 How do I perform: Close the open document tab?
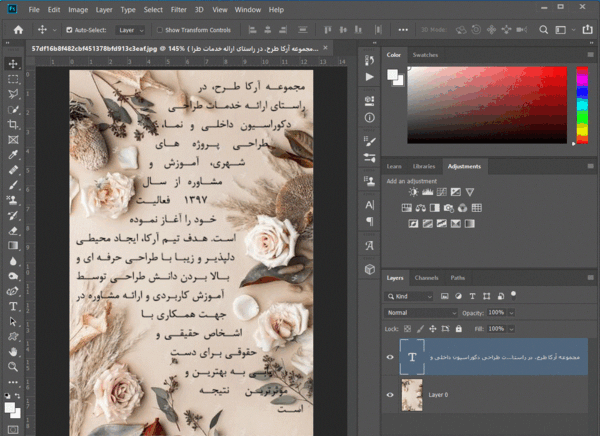[325, 48]
